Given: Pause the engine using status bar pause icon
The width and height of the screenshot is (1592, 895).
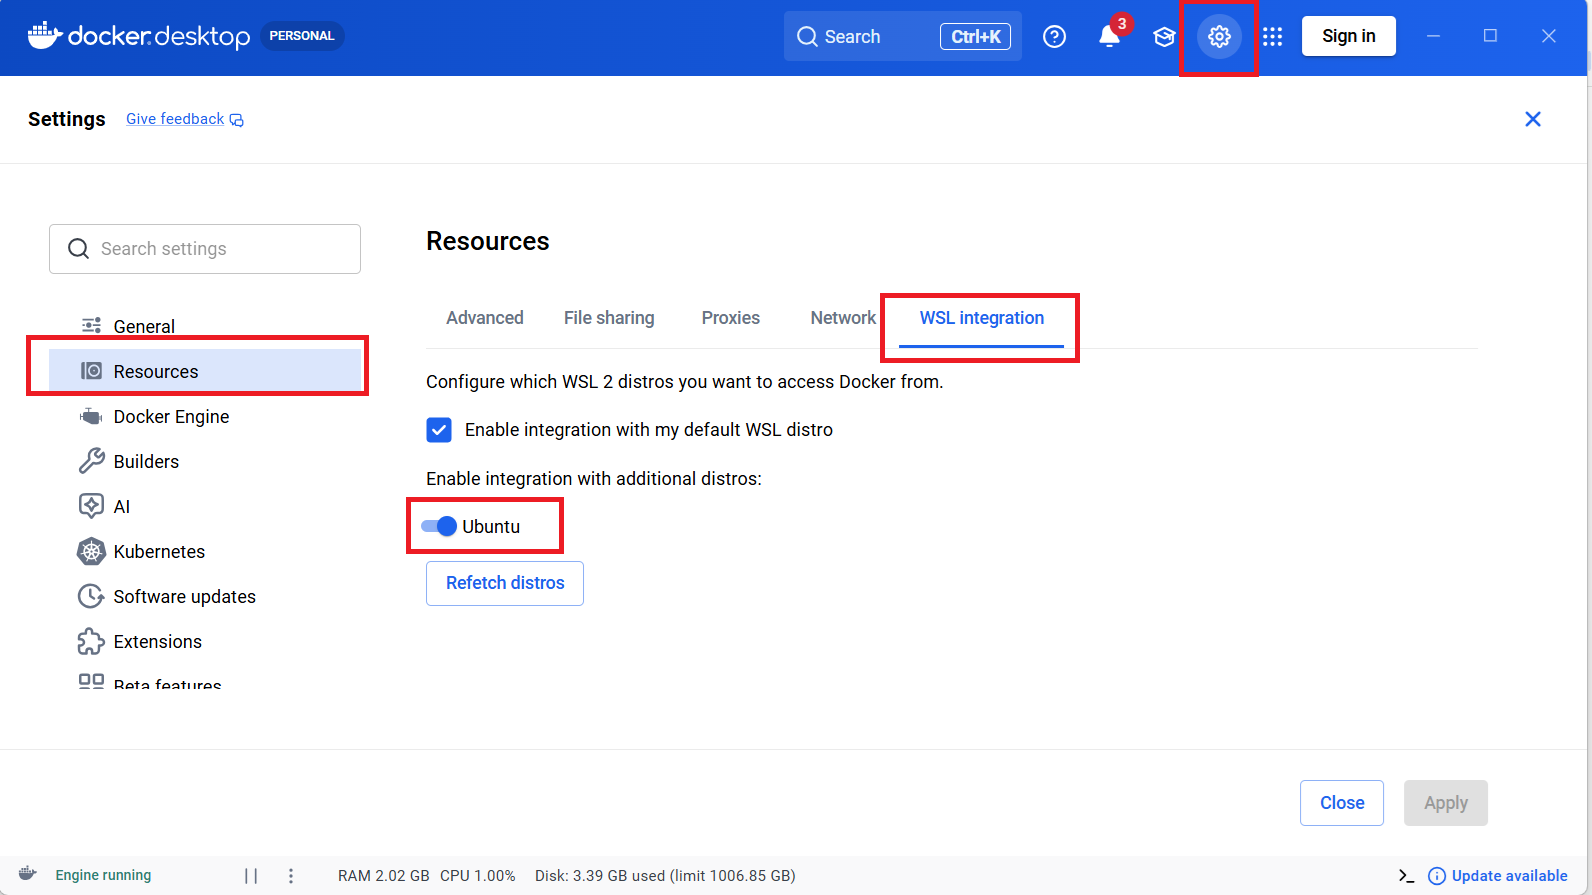Looking at the screenshot, I should [251, 876].
